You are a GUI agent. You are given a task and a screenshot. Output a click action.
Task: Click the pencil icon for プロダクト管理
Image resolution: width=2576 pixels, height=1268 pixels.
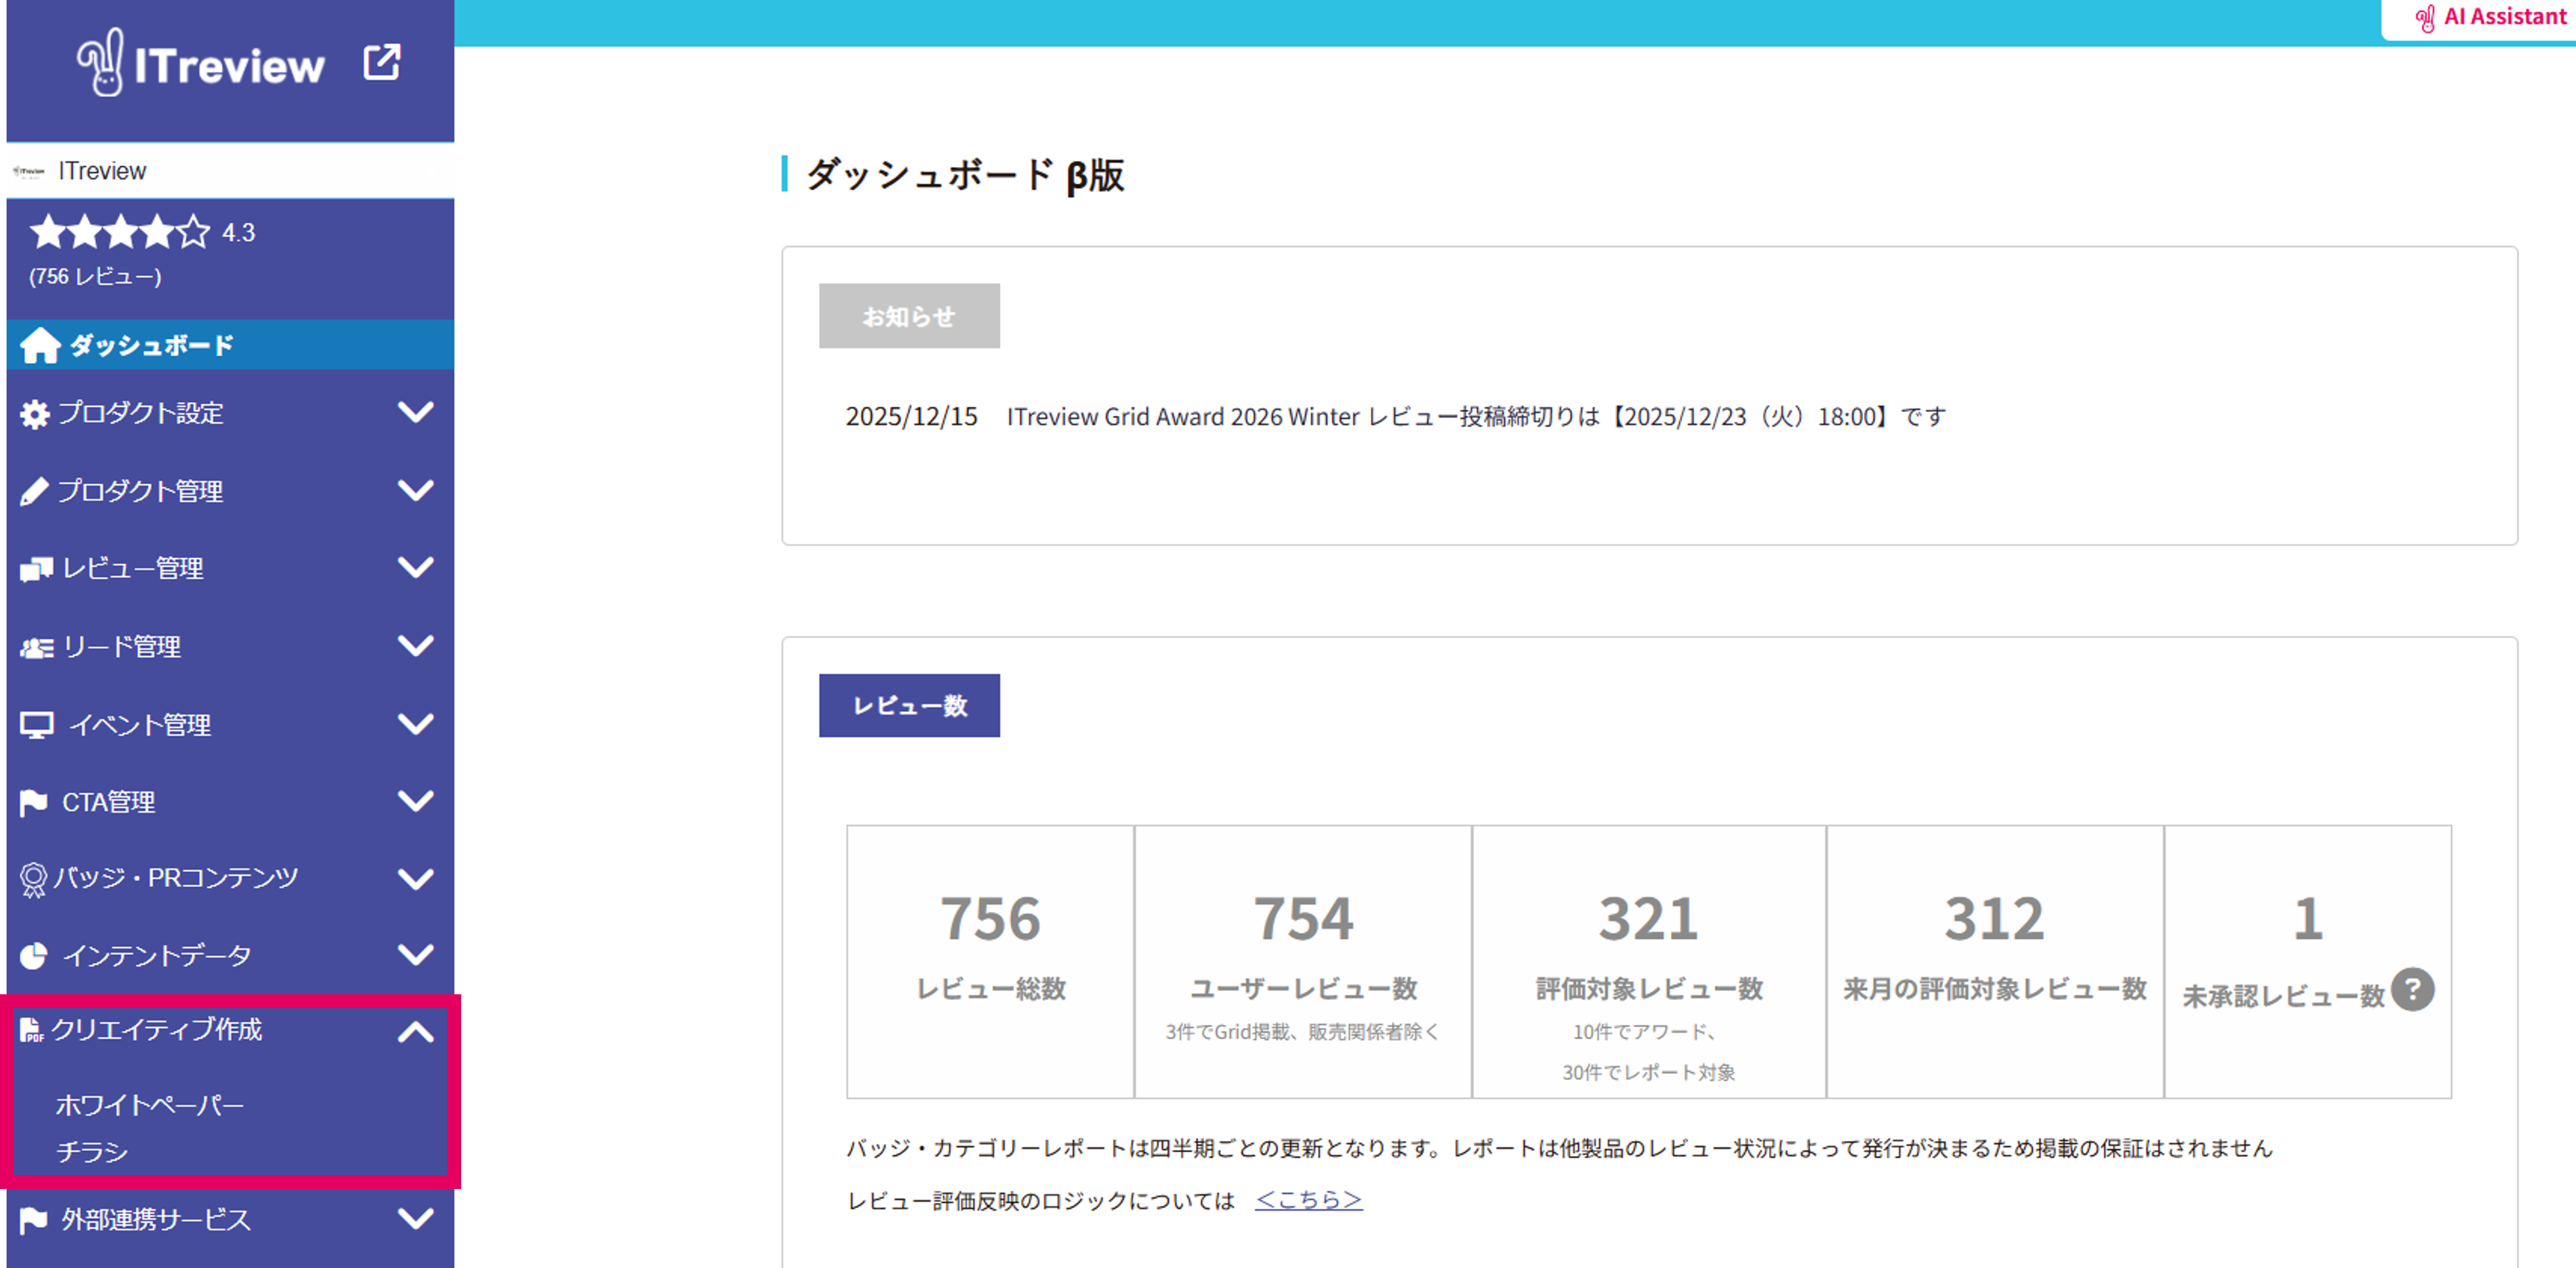[x=34, y=491]
